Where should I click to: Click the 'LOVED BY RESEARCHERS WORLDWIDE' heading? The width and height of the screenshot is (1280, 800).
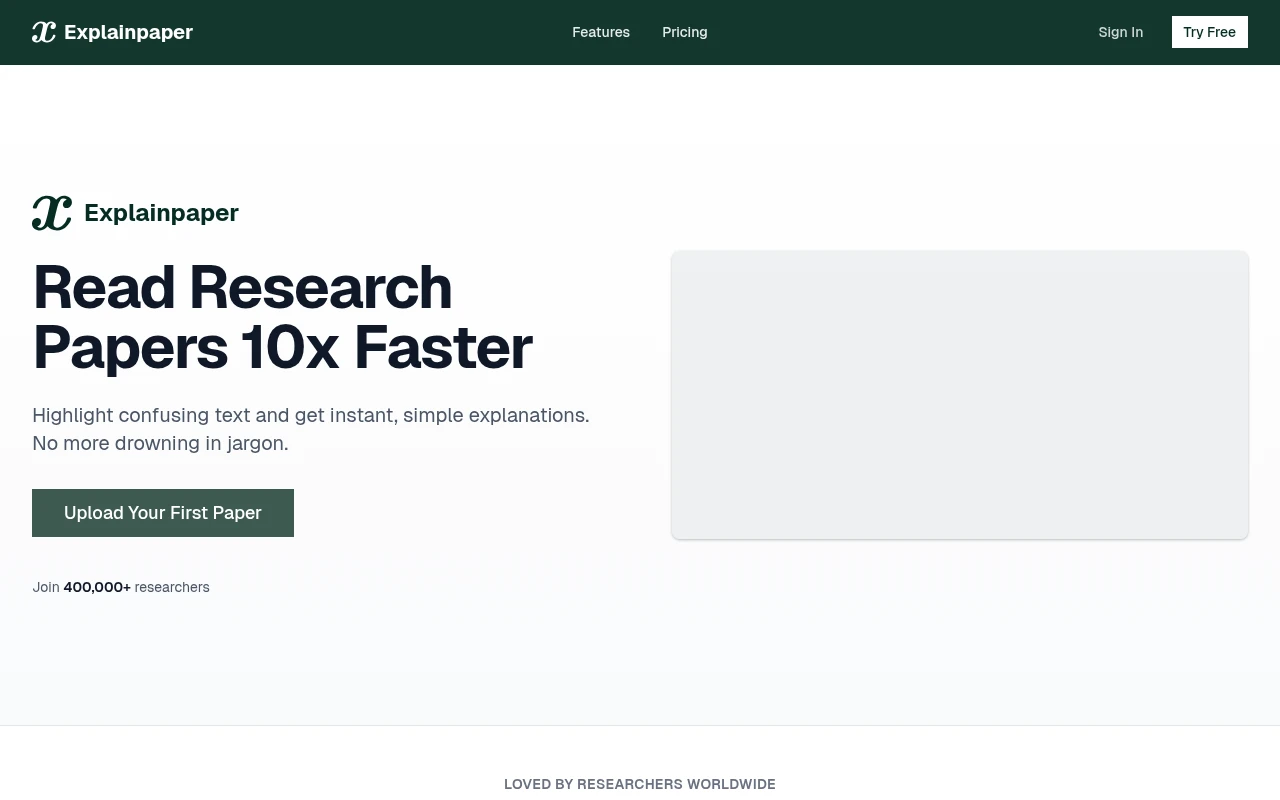[x=639, y=784]
